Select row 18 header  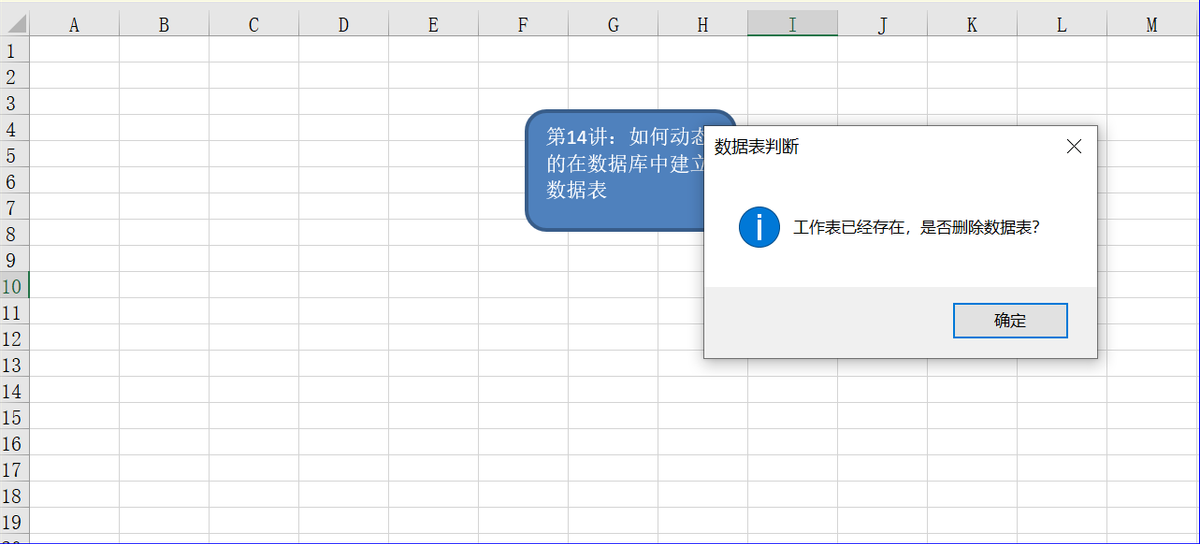click(x=14, y=495)
